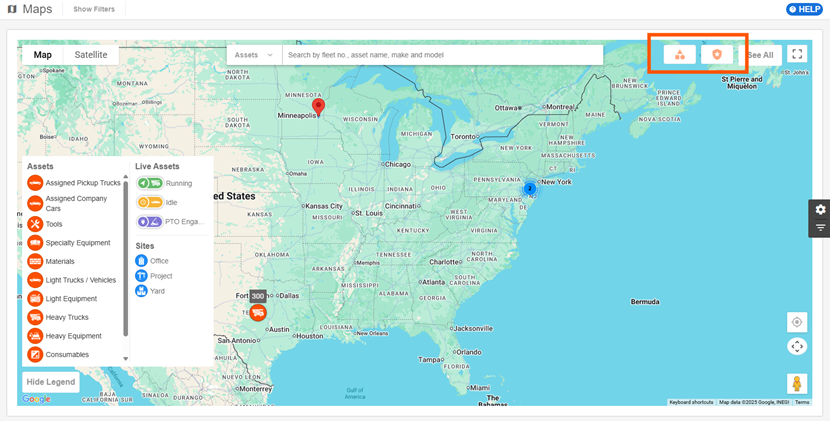Click the Running live asset icon
Image resolution: width=830 pixels, height=421 pixels.
tap(150, 183)
